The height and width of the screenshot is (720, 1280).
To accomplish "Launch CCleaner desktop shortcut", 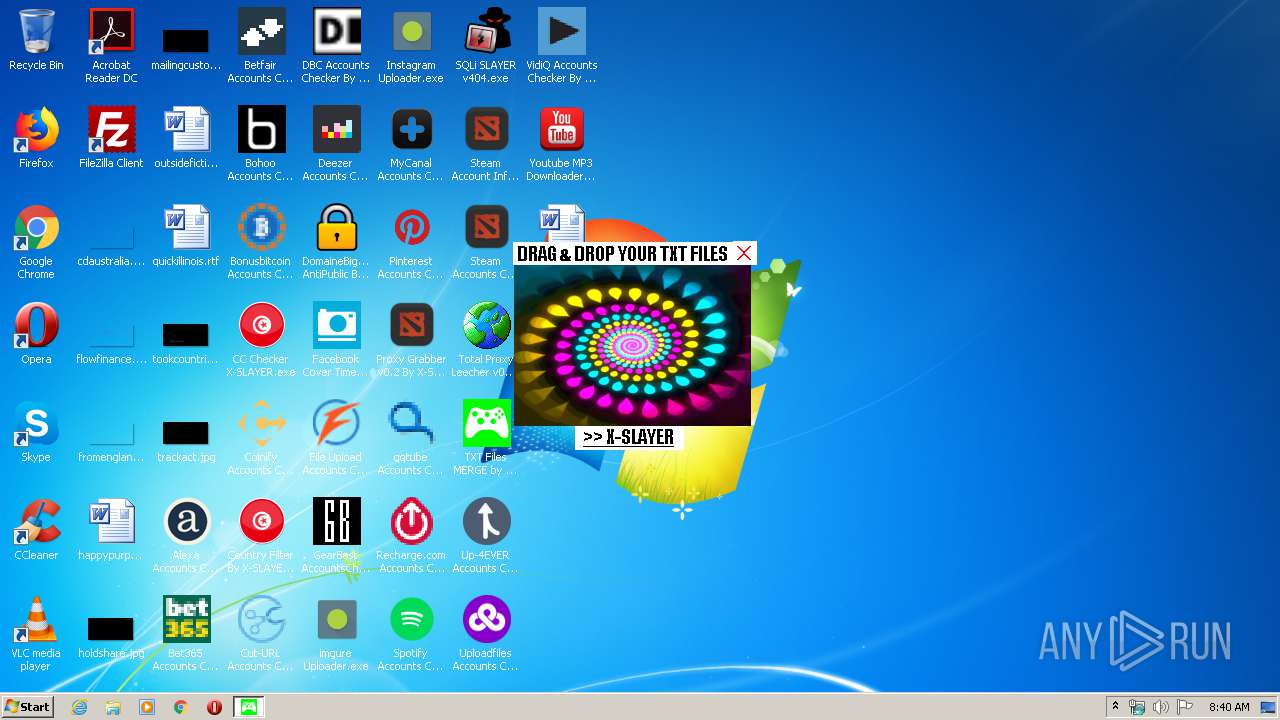I will [36, 523].
